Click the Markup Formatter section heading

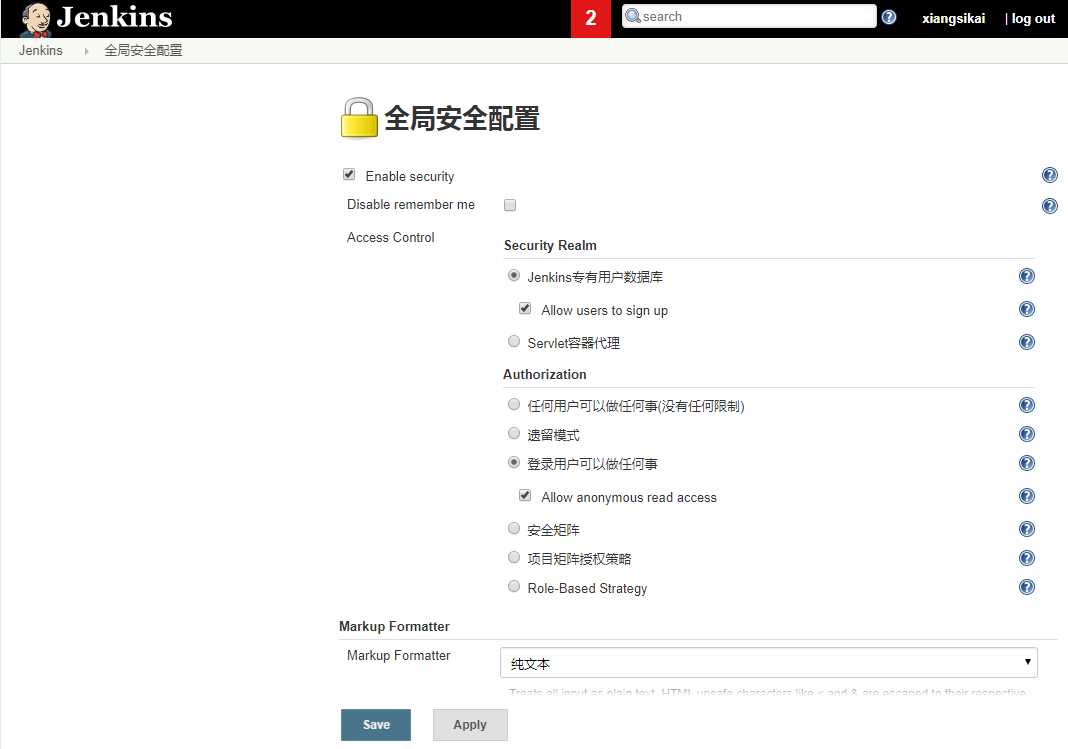(x=394, y=626)
